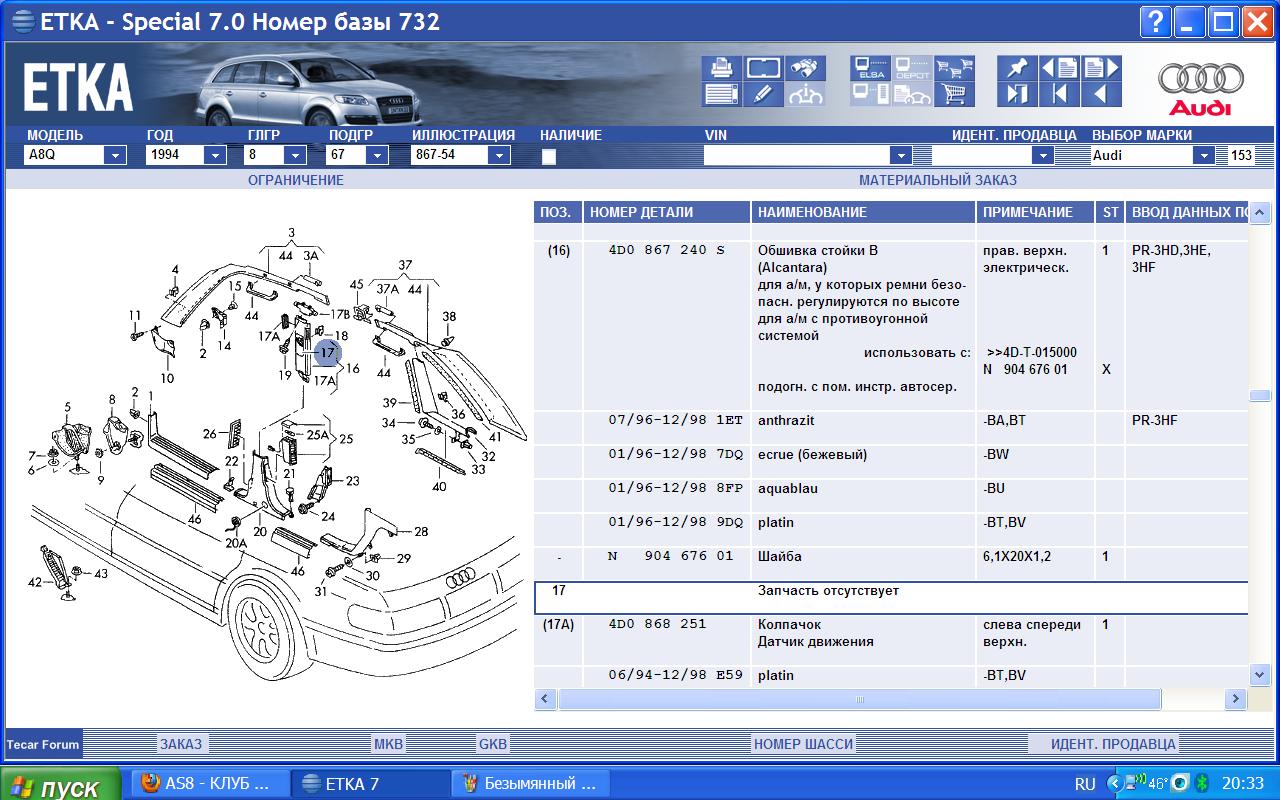Open the ЗАКАЗ tab at bottom
Screen dimensions: 1280x800
[181, 744]
